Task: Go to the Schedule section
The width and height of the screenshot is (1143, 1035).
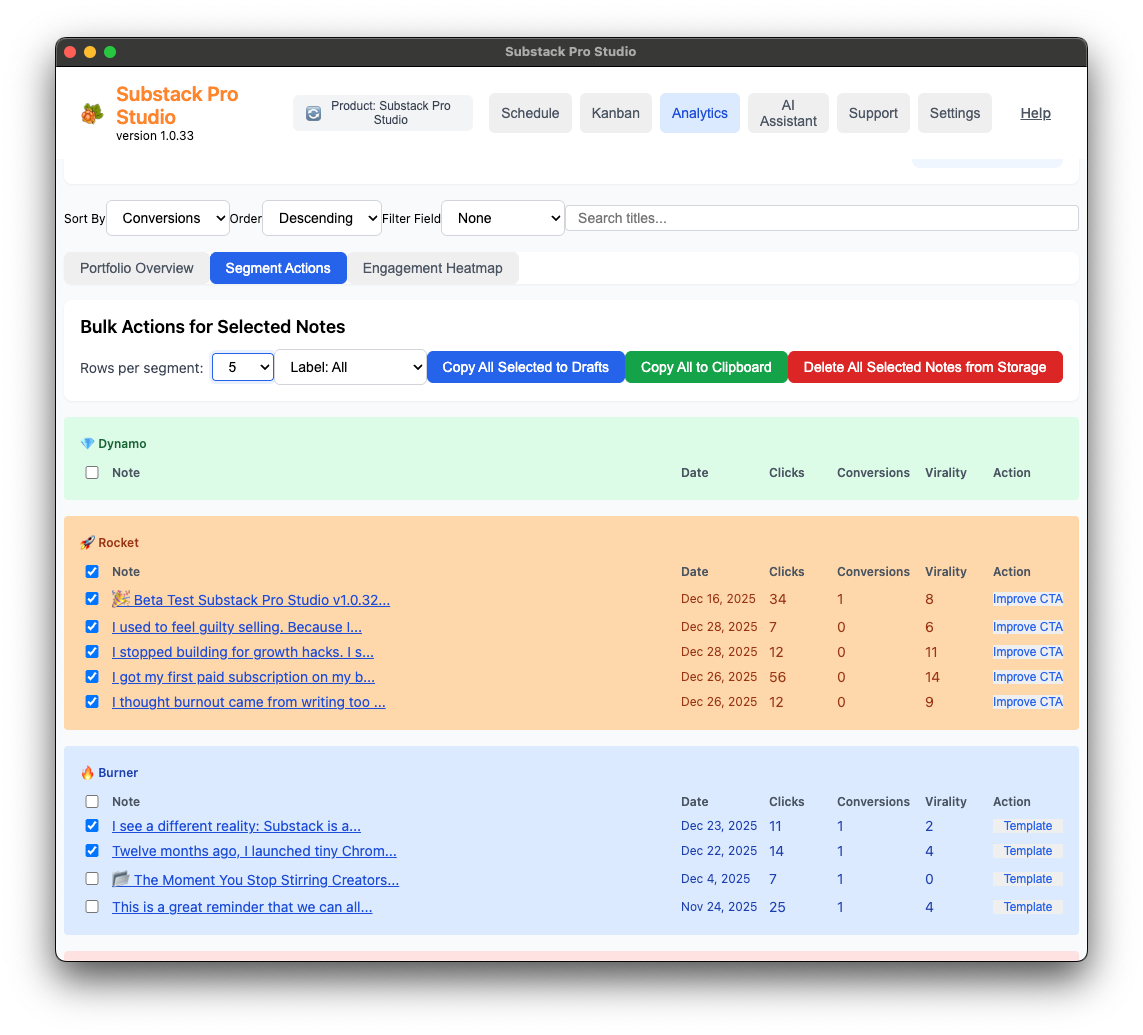Action: click(530, 113)
